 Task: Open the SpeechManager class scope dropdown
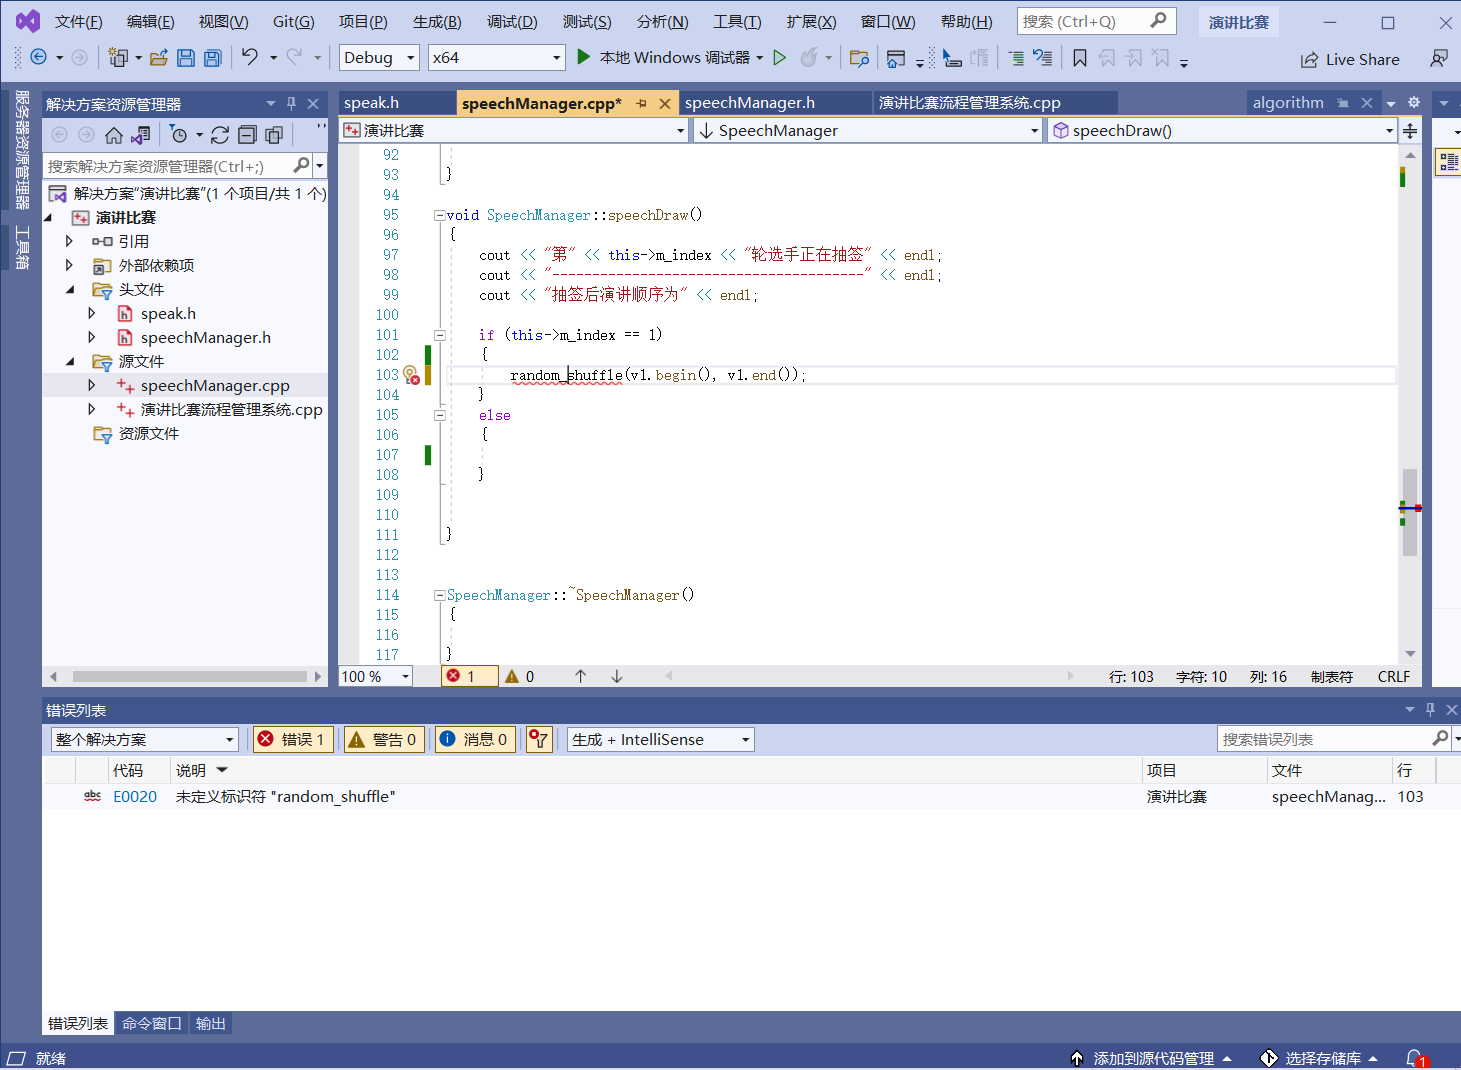pos(868,131)
